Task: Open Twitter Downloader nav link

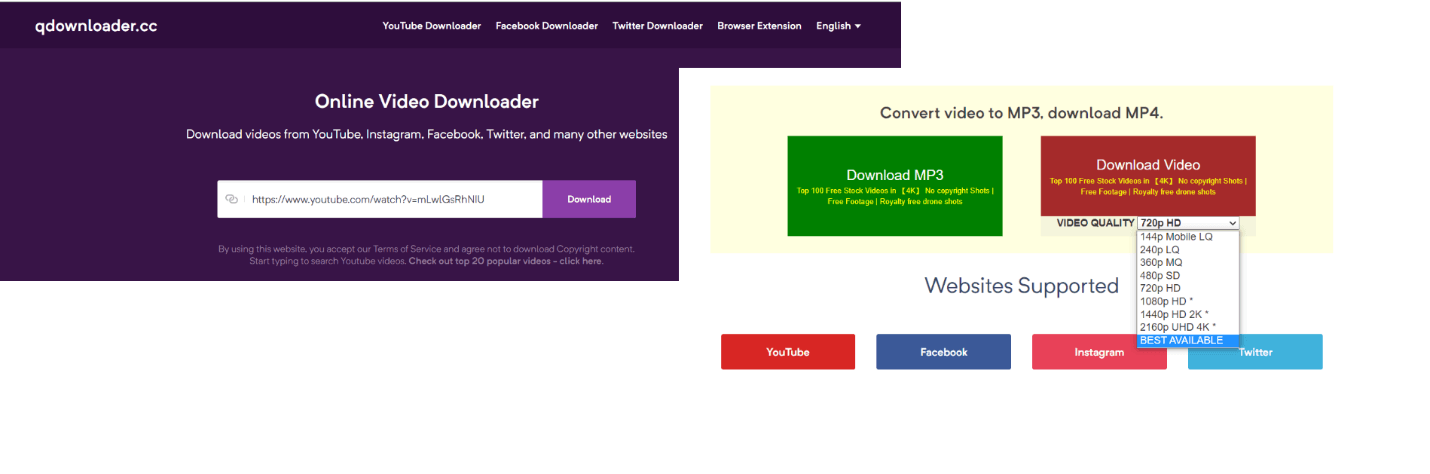Action: tap(657, 26)
